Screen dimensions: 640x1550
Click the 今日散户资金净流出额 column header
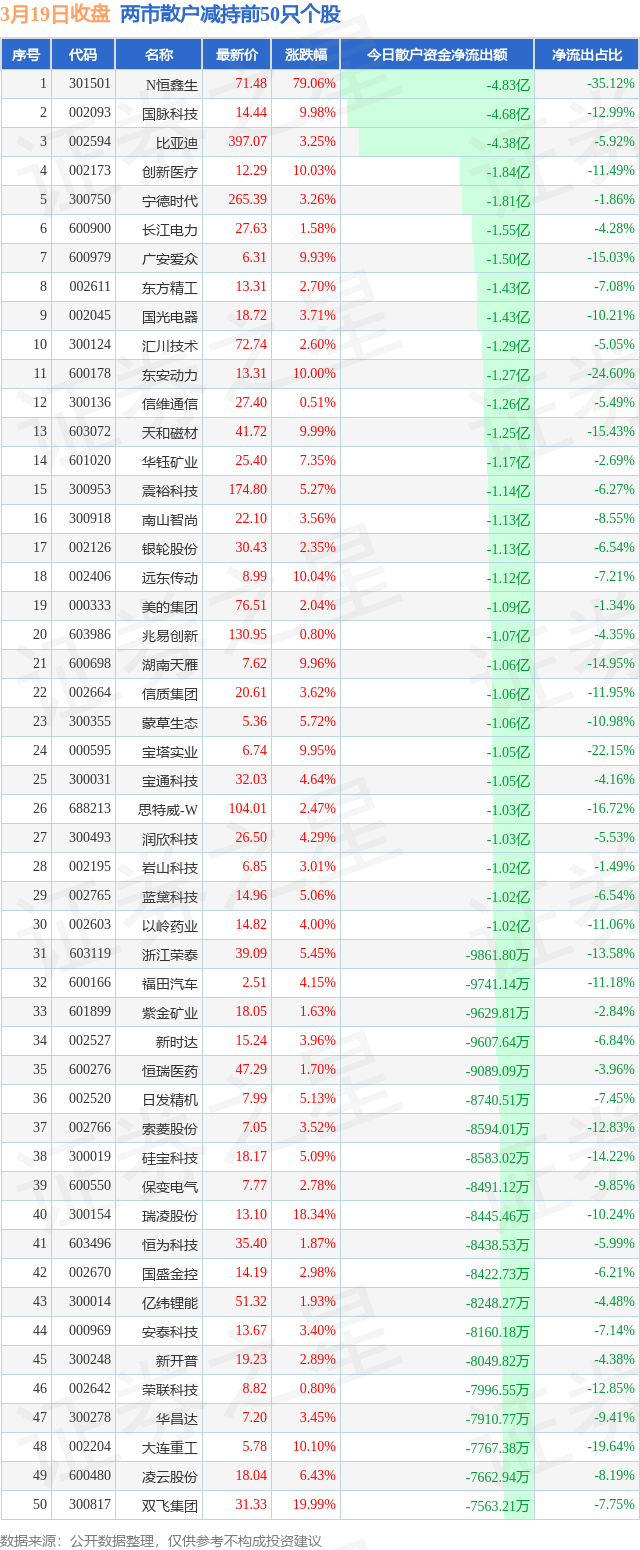(x=437, y=55)
